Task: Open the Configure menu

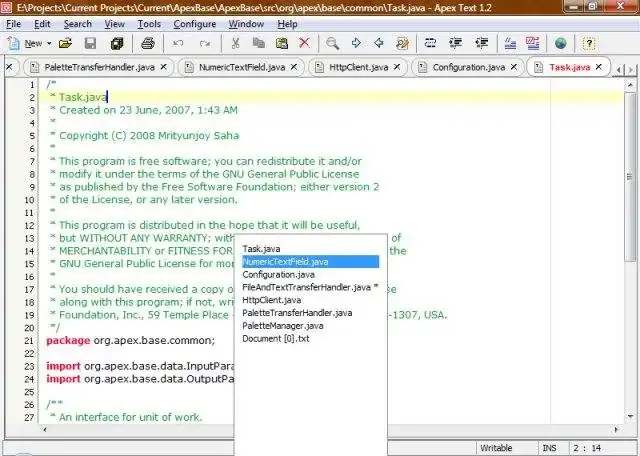Action: click(x=195, y=24)
